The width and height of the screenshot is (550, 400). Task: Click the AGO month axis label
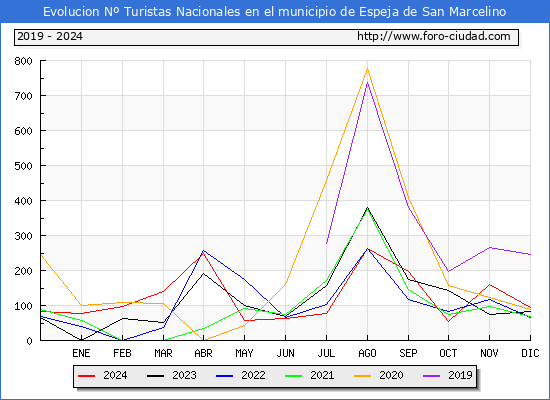(x=368, y=353)
